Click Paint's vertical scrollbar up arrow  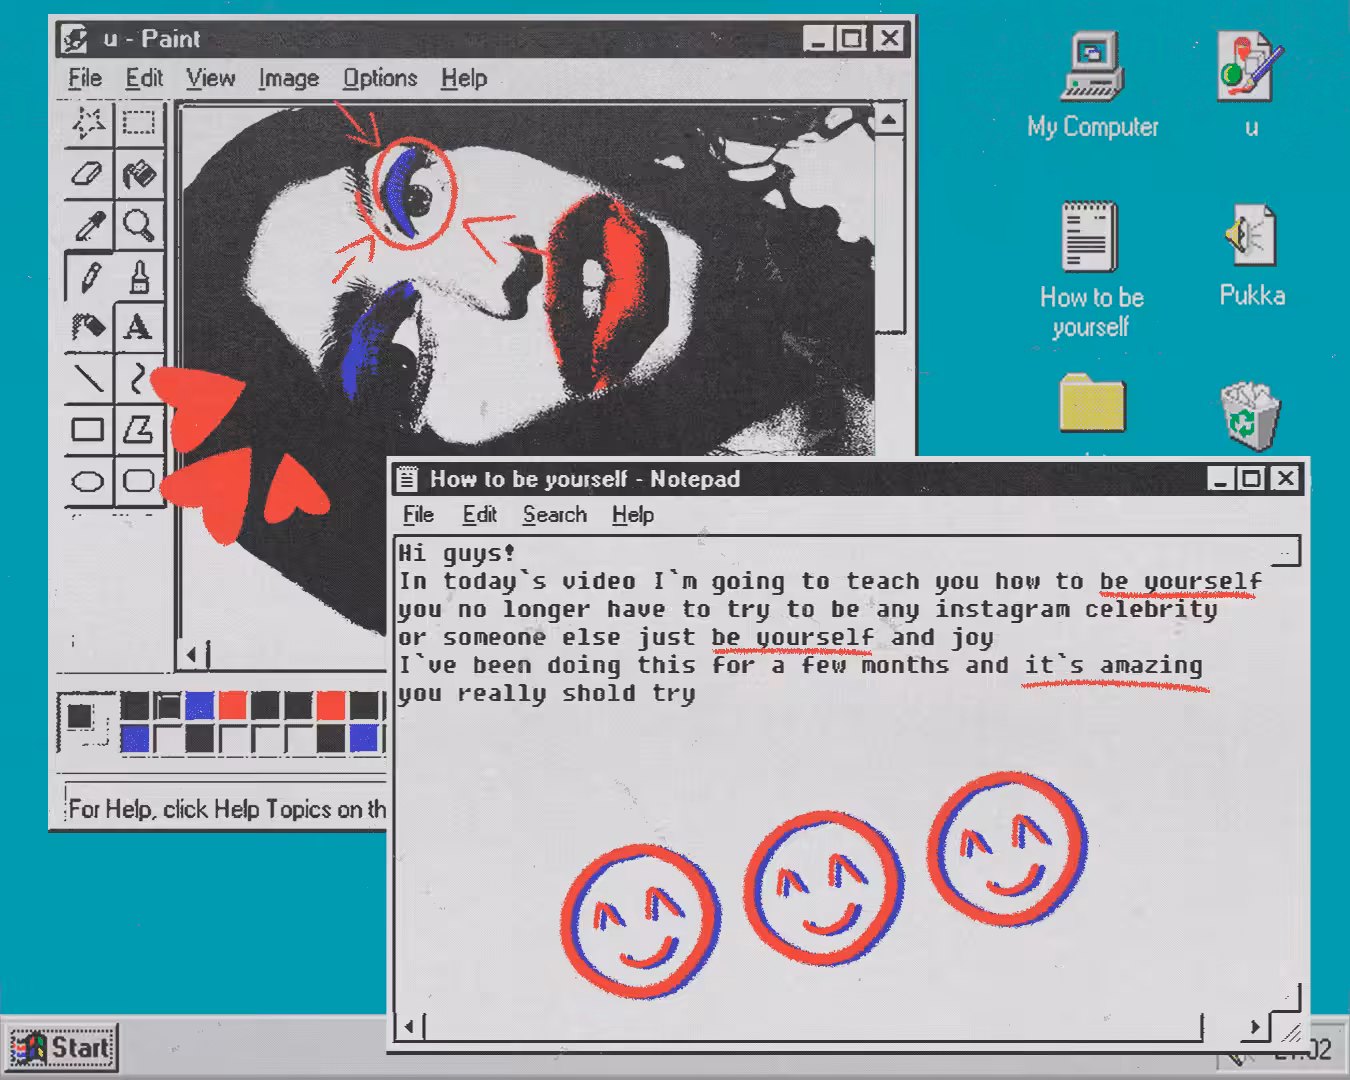coord(888,120)
